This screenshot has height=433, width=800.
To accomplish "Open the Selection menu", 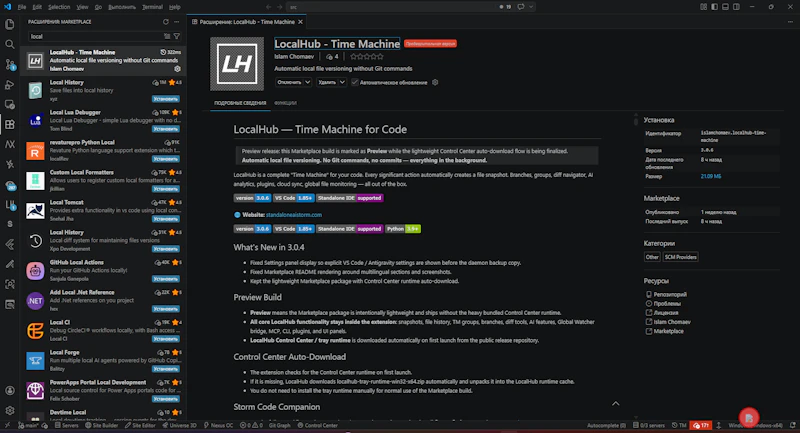I will click(59, 7).
